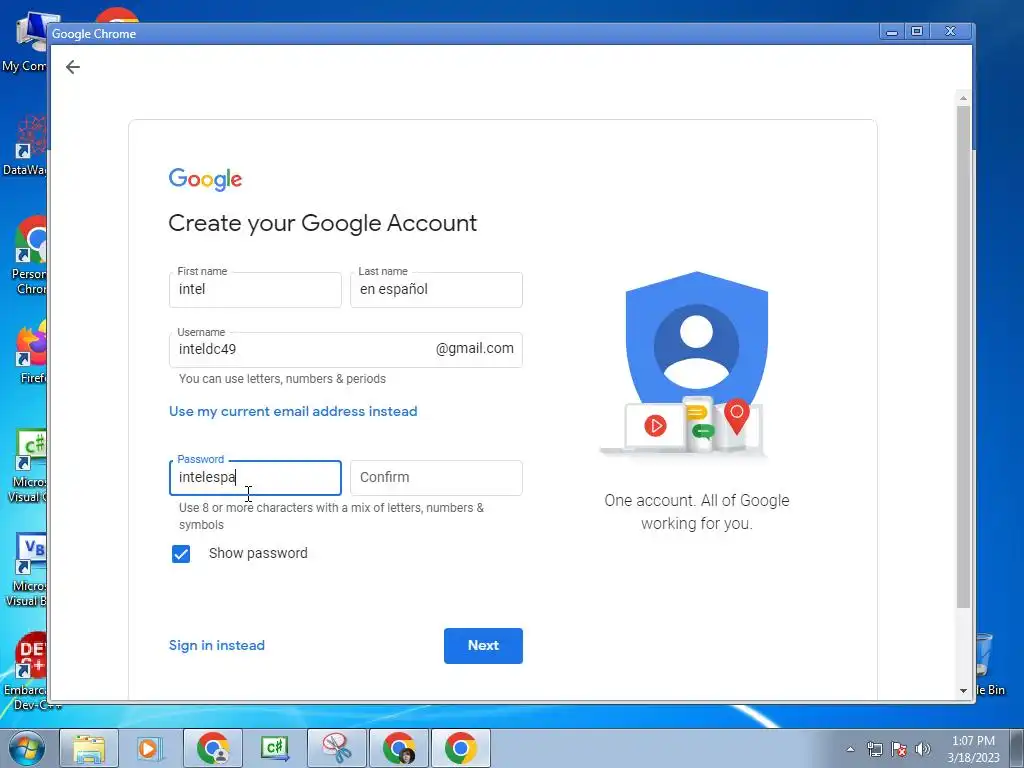Click the DataWa desktop shortcut

[26, 145]
